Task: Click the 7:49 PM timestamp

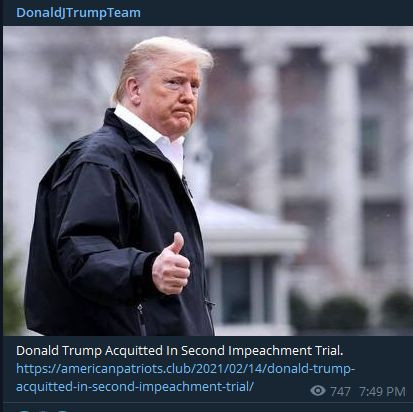Action: click(x=382, y=391)
